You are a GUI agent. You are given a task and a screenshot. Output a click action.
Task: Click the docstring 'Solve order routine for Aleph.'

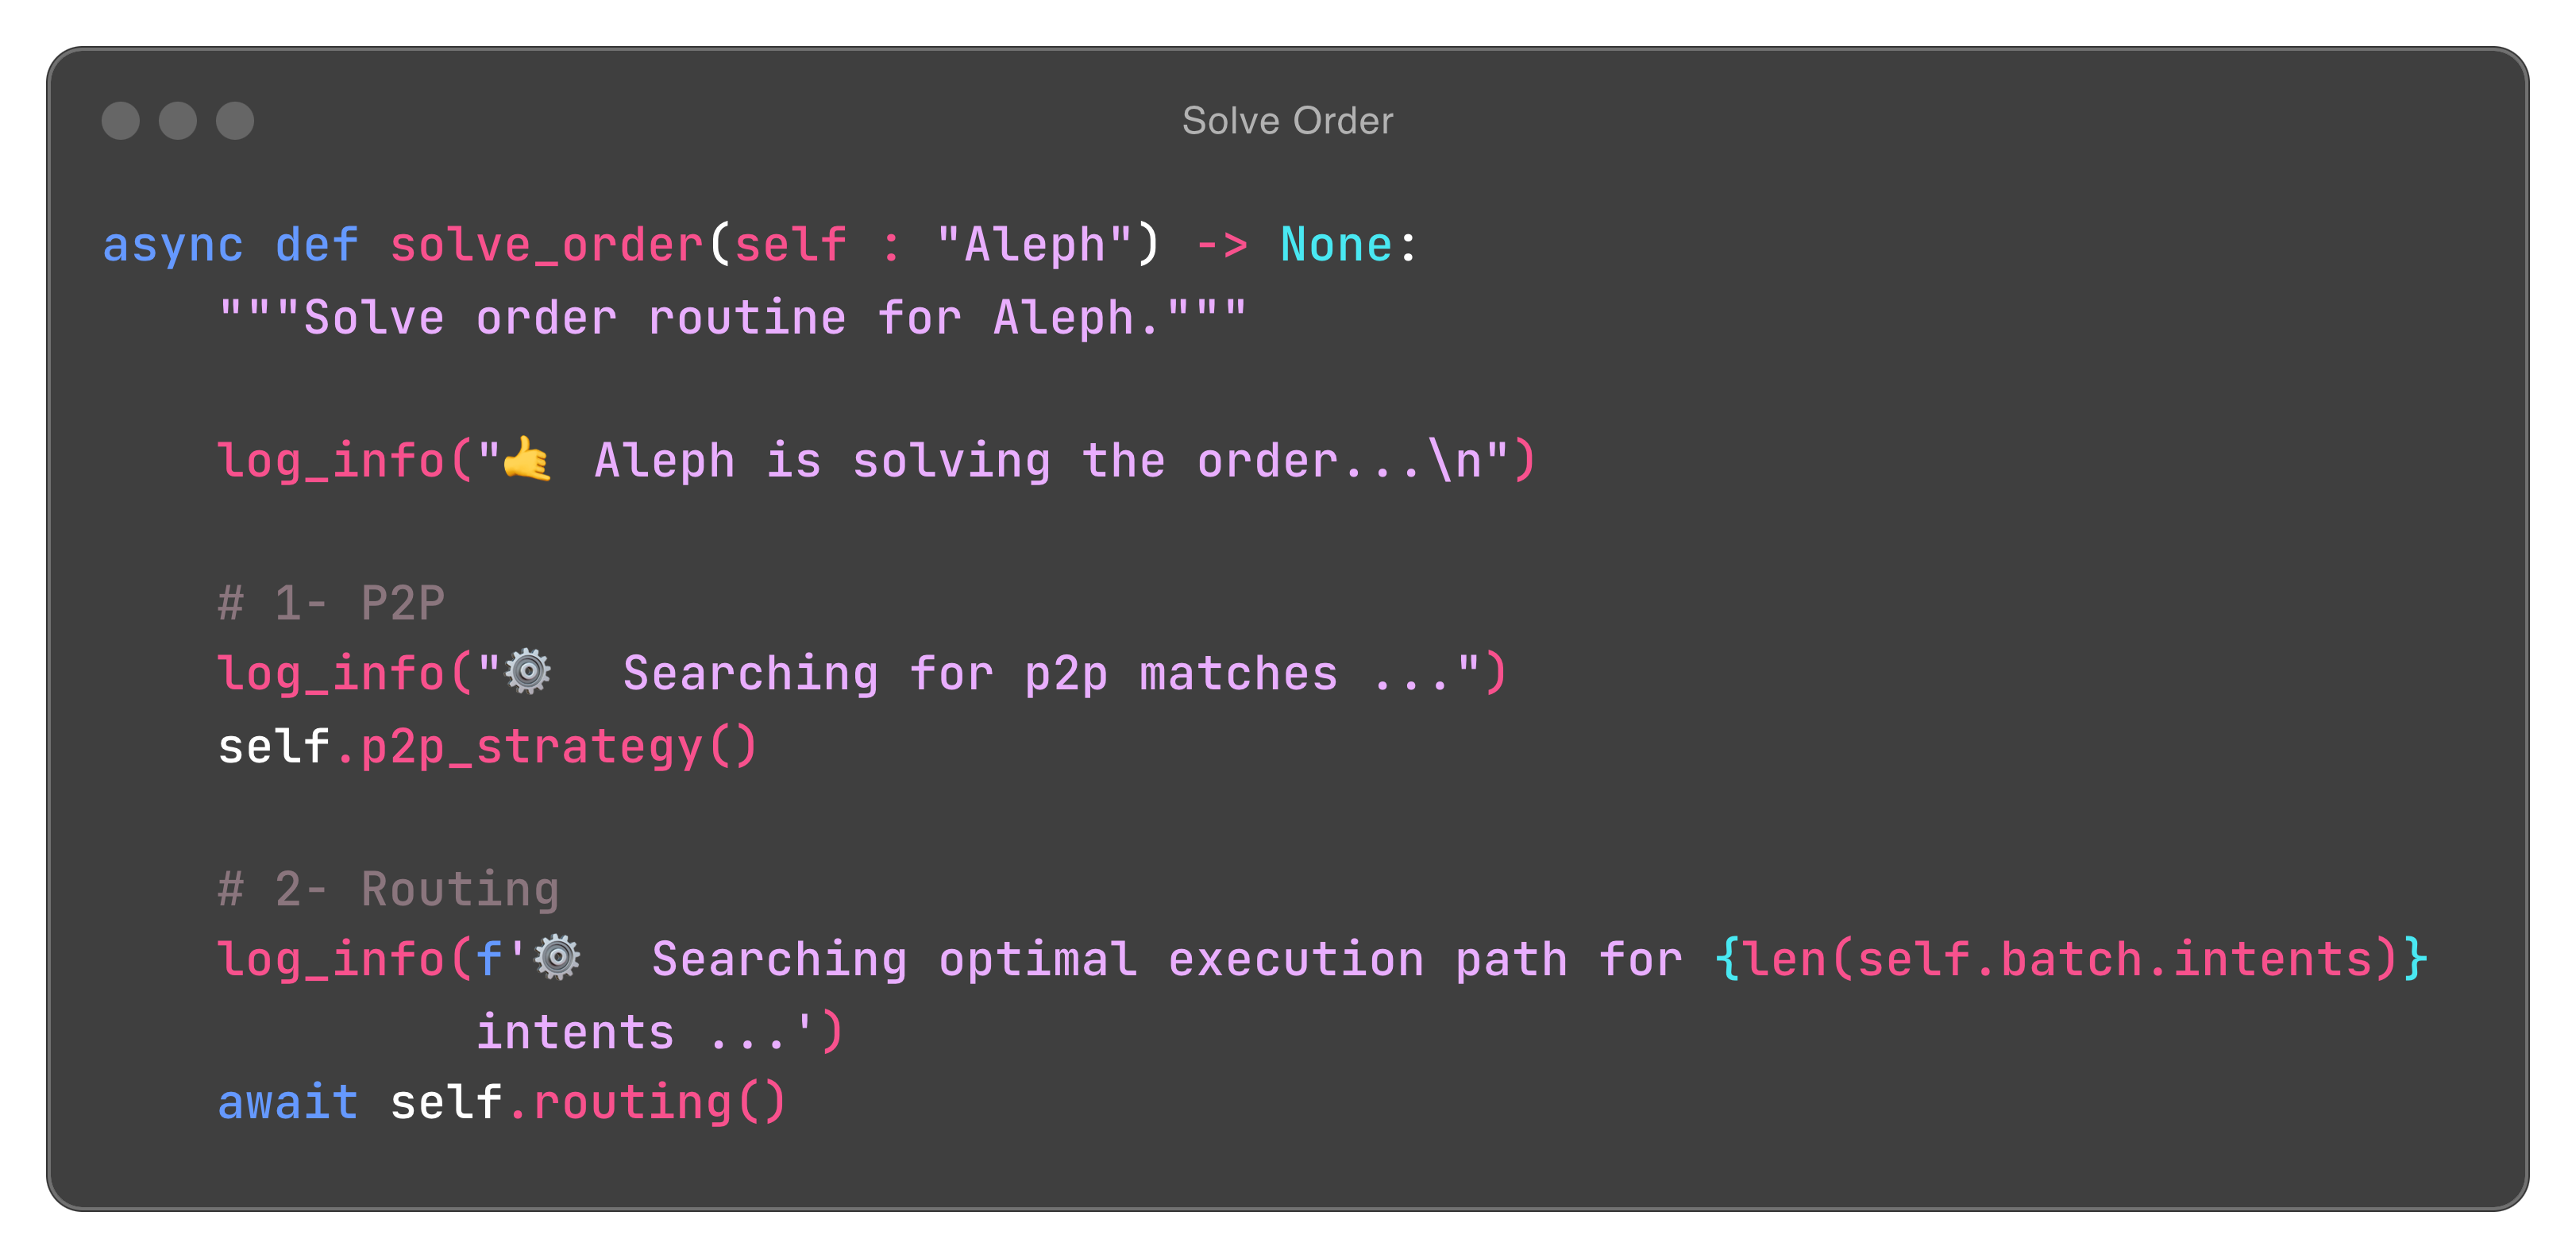[732, 318]
